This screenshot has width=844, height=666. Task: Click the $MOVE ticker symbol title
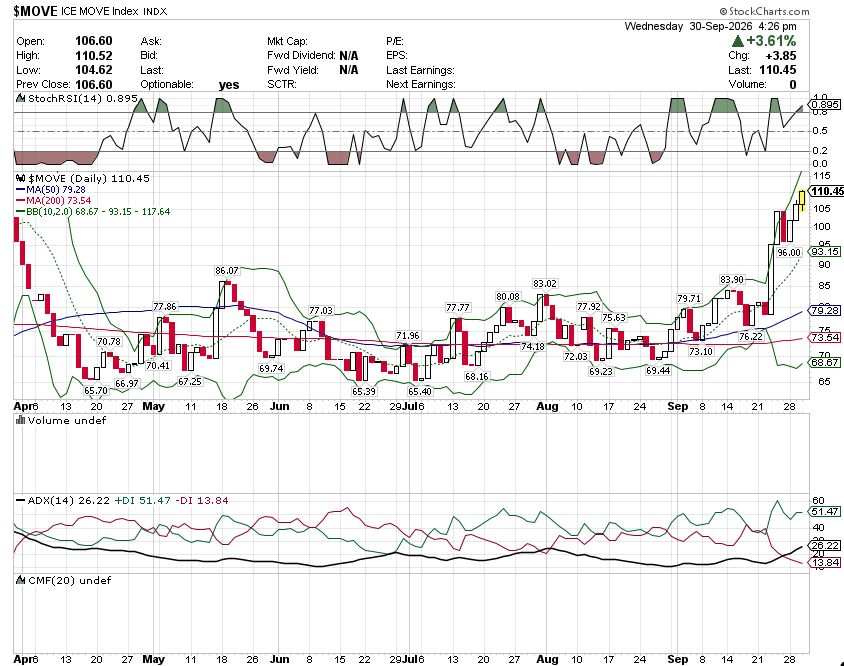35,11
